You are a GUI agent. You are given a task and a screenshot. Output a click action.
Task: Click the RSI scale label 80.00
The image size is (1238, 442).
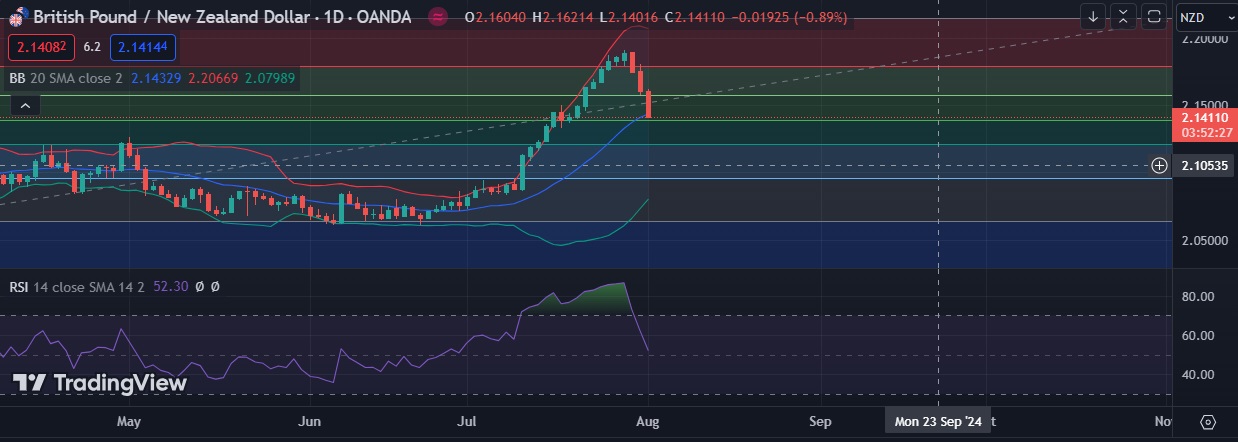coord(1198,296)
